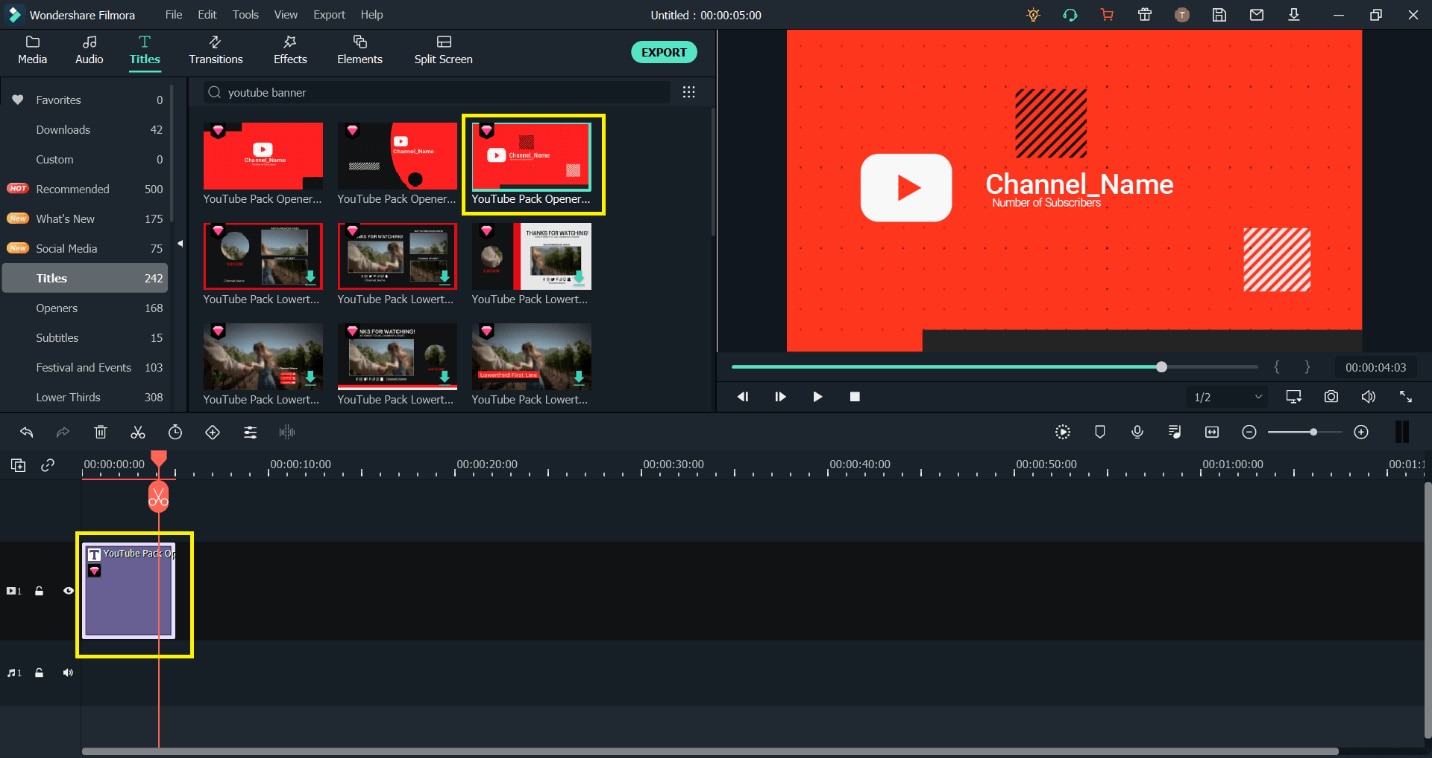Open the shopping cart icon

pyautogui.click(x=1106, y=15)
